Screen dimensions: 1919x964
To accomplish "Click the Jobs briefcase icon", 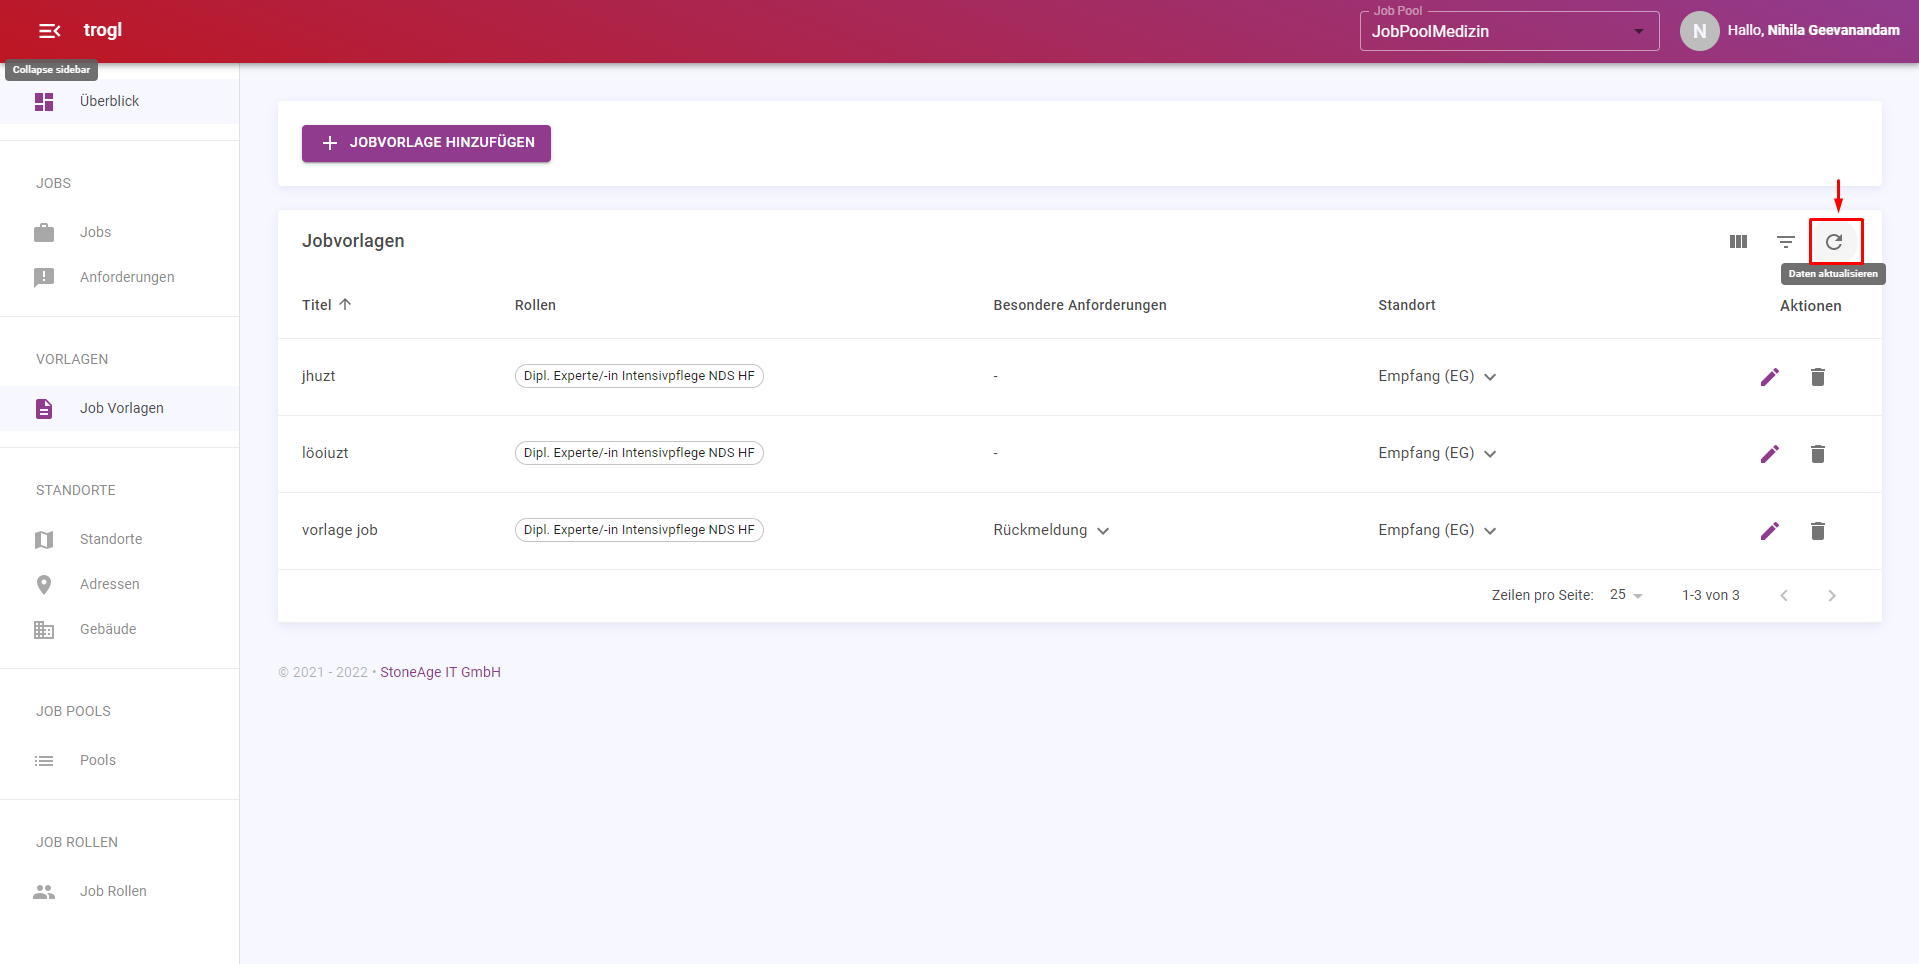I will pos(44,233).
